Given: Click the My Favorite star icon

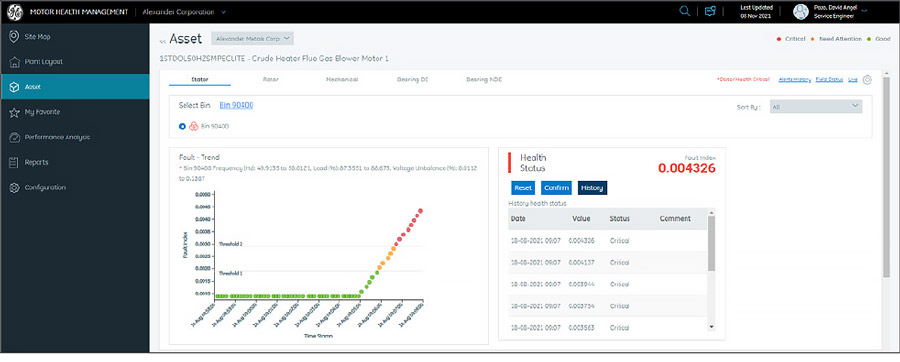Looking at the screenshot, I should click(x=14, y=112).
